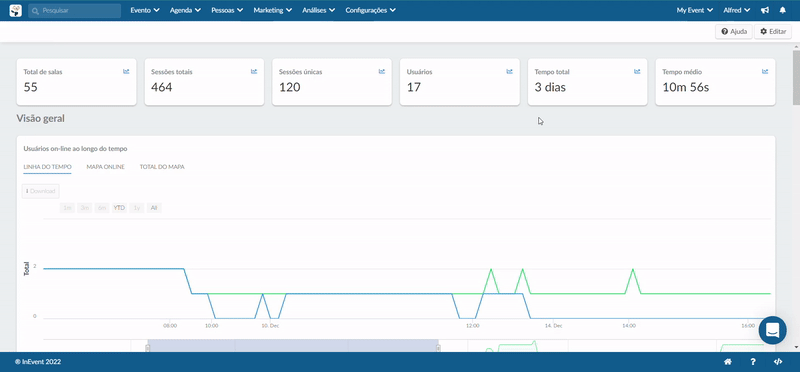Viewport: 800px width, 372px height.
Task: Open chart icon on Tempo total card
Action: pyautogui.click(x=637, y=71)
